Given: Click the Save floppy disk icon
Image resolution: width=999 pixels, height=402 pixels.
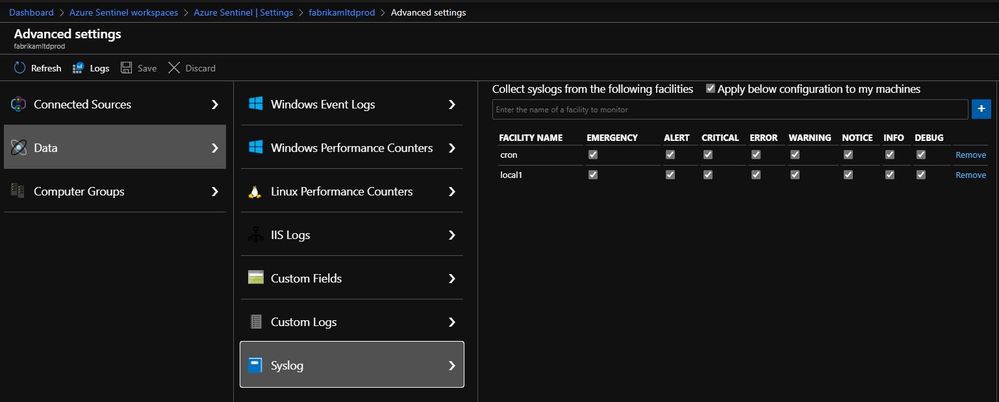Looking at the screenshot, I should click(x=126, y=68).
